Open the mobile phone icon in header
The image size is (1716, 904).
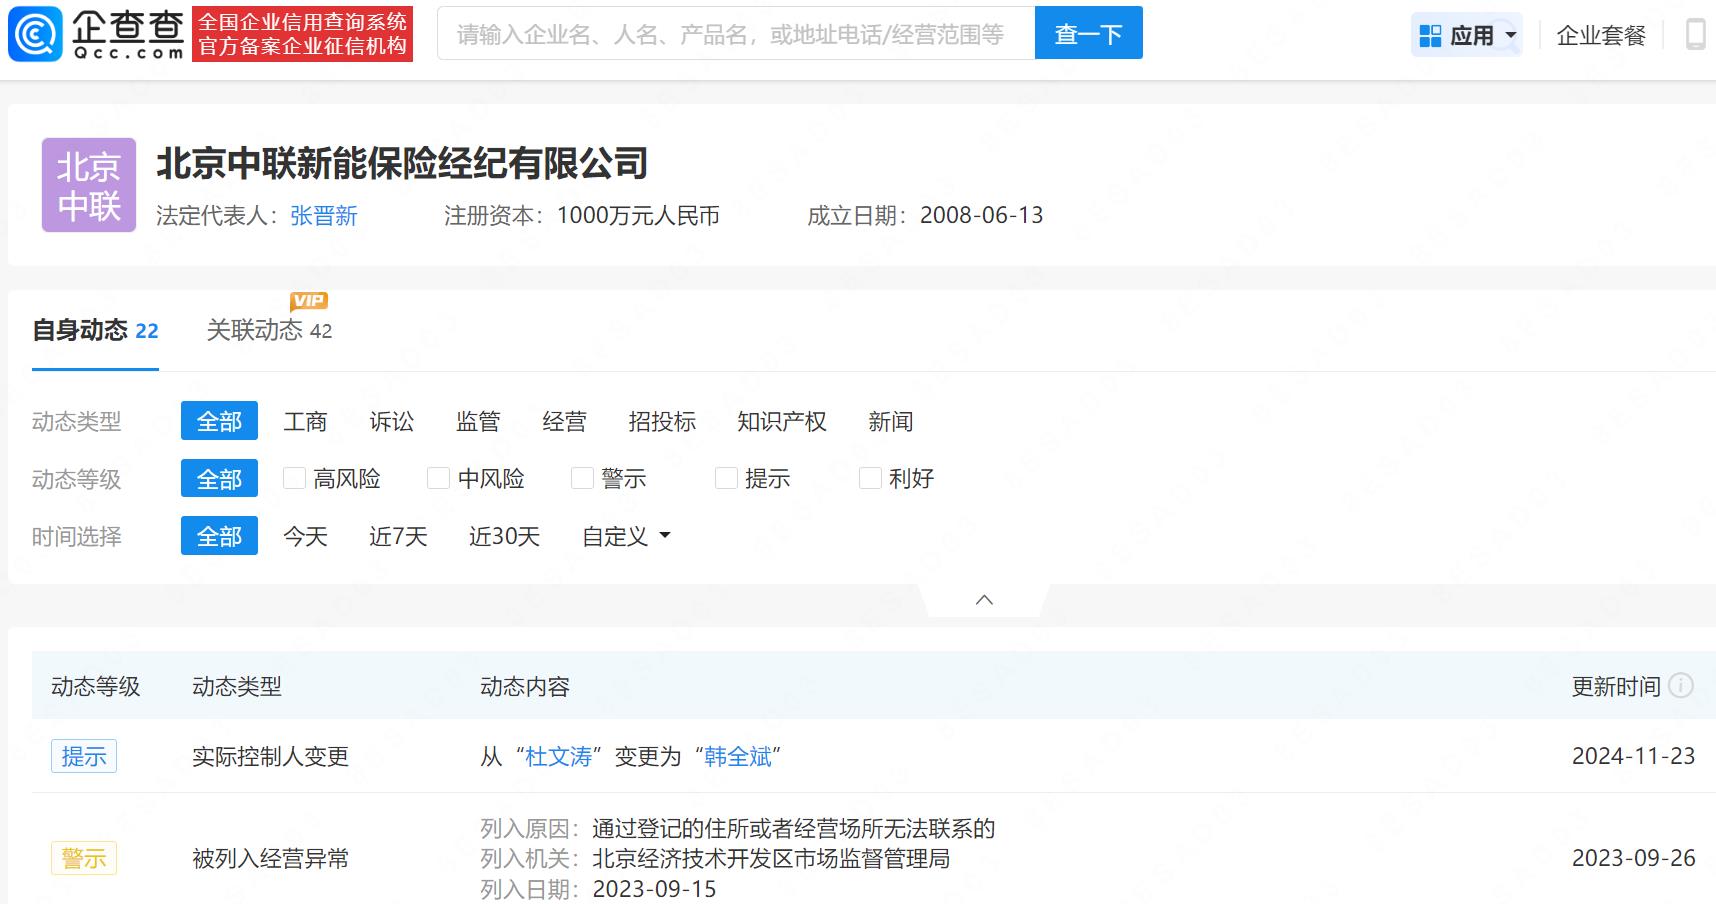point(1695,35)
